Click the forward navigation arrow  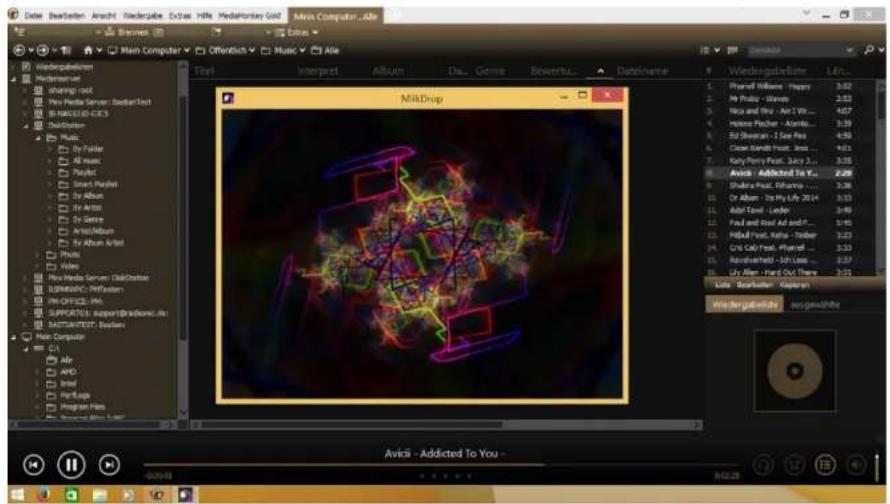tap(43, 51)
